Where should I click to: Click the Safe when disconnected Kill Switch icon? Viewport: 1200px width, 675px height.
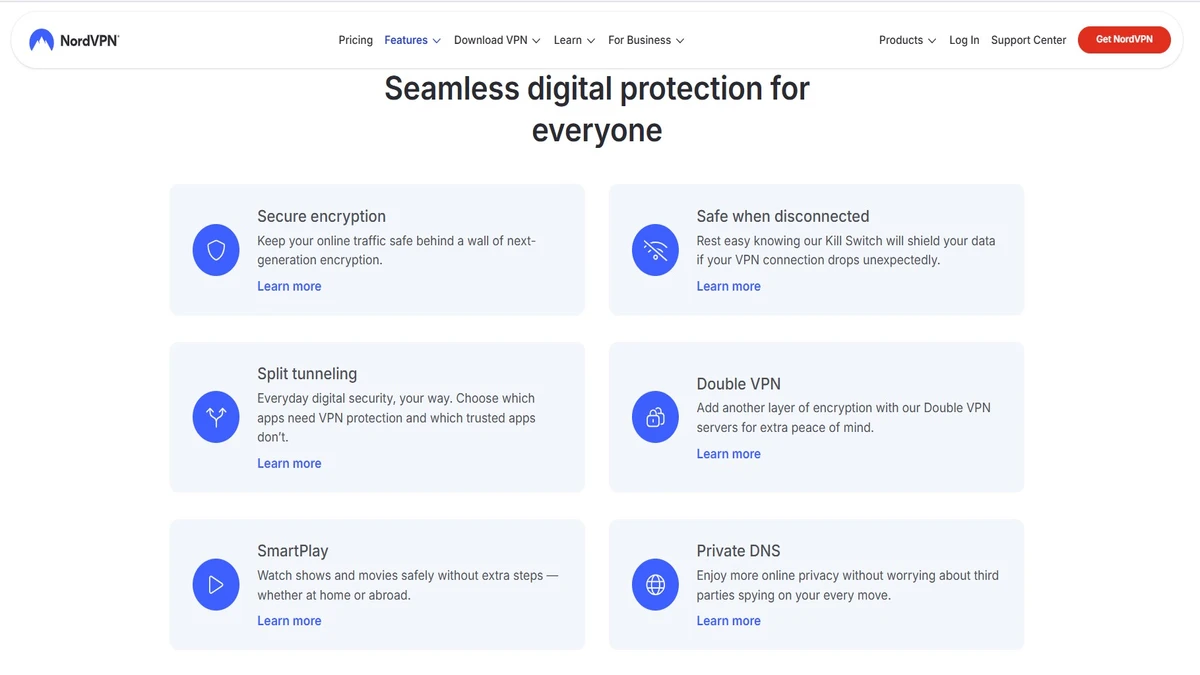coord(655,250)
